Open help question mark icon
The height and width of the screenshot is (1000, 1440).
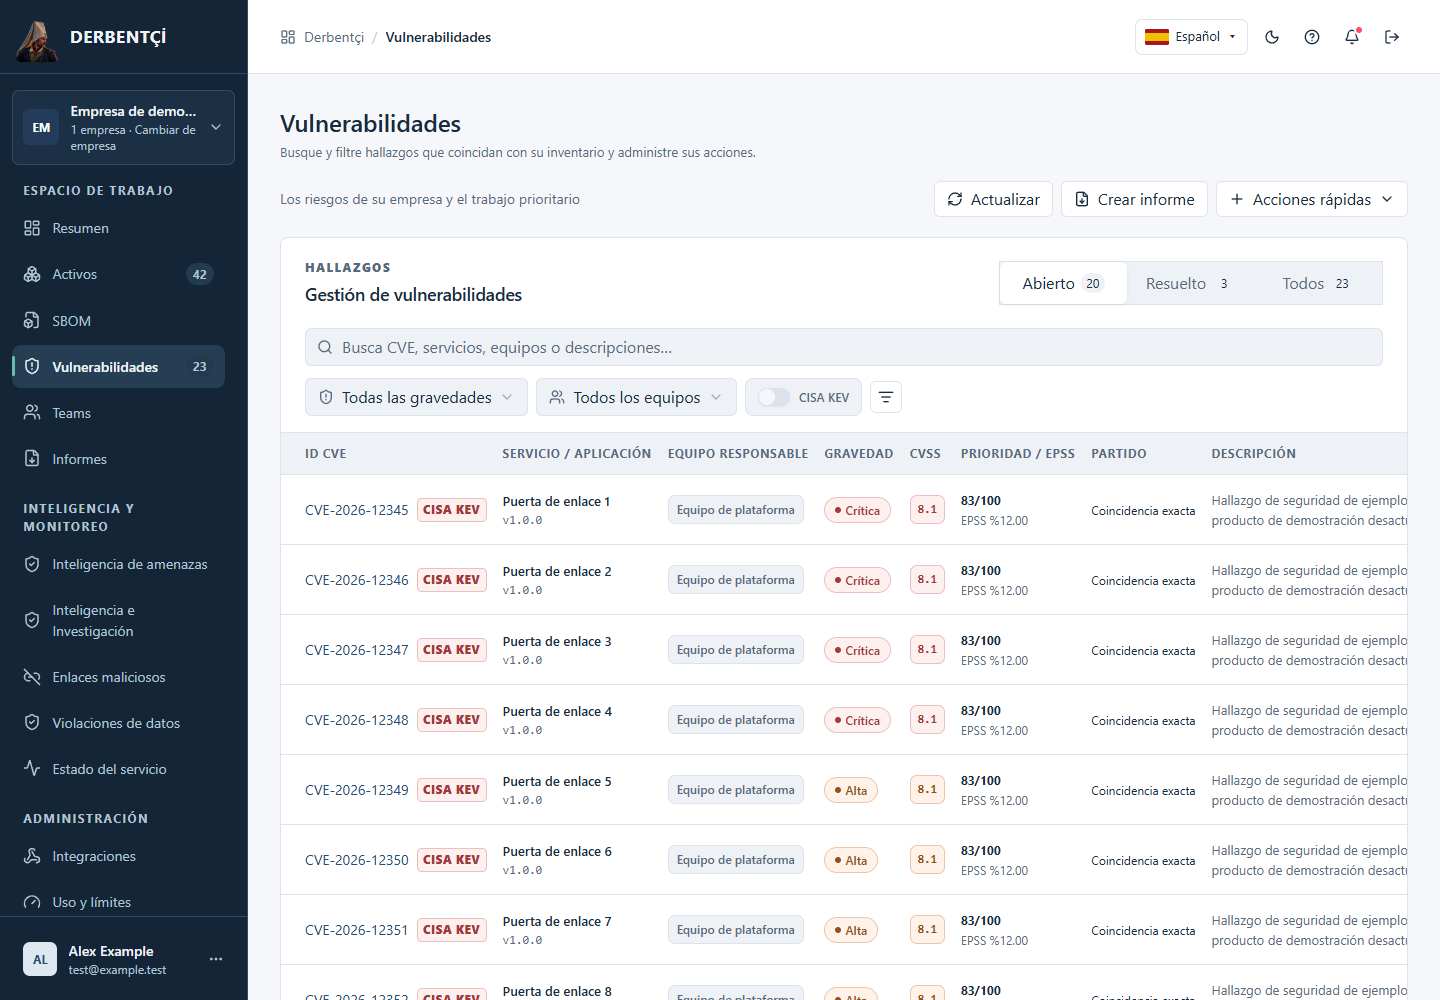point(1312,37)
